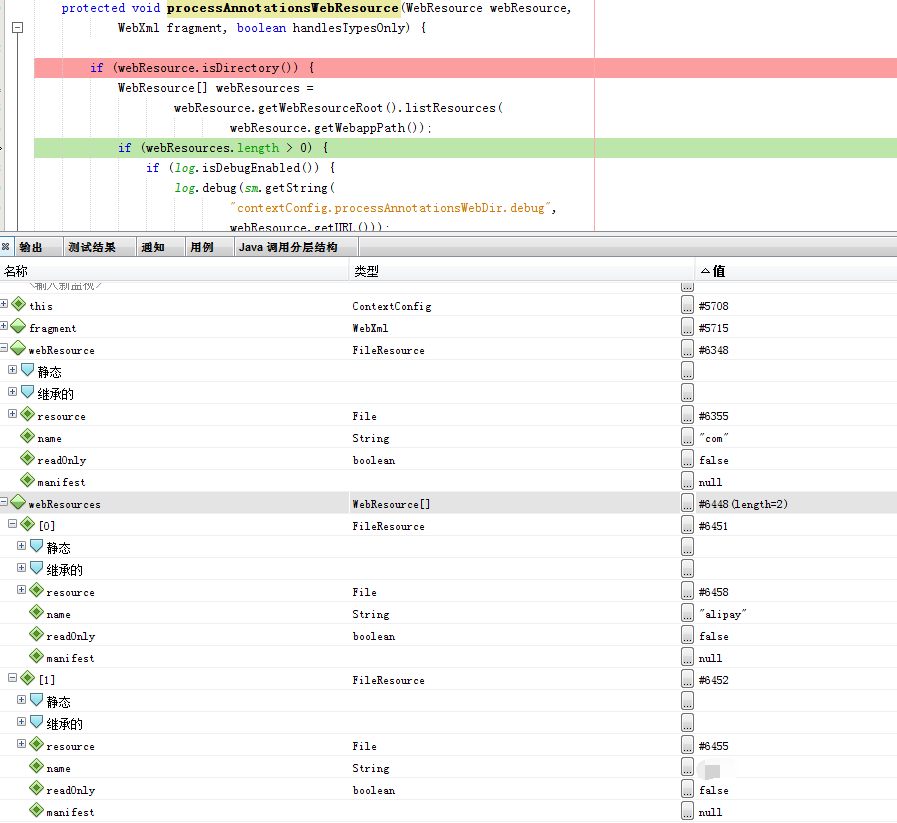897x823 pixels.
Task: Open value editor button for "alipay" value
Action: (687, 613)
